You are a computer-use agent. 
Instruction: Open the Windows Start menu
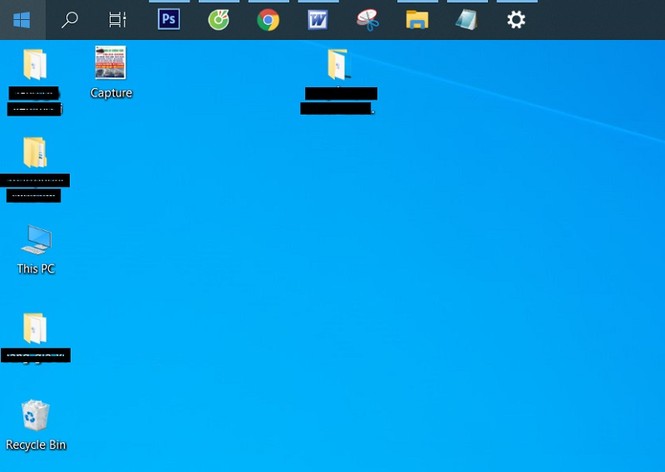pos(22,20)
